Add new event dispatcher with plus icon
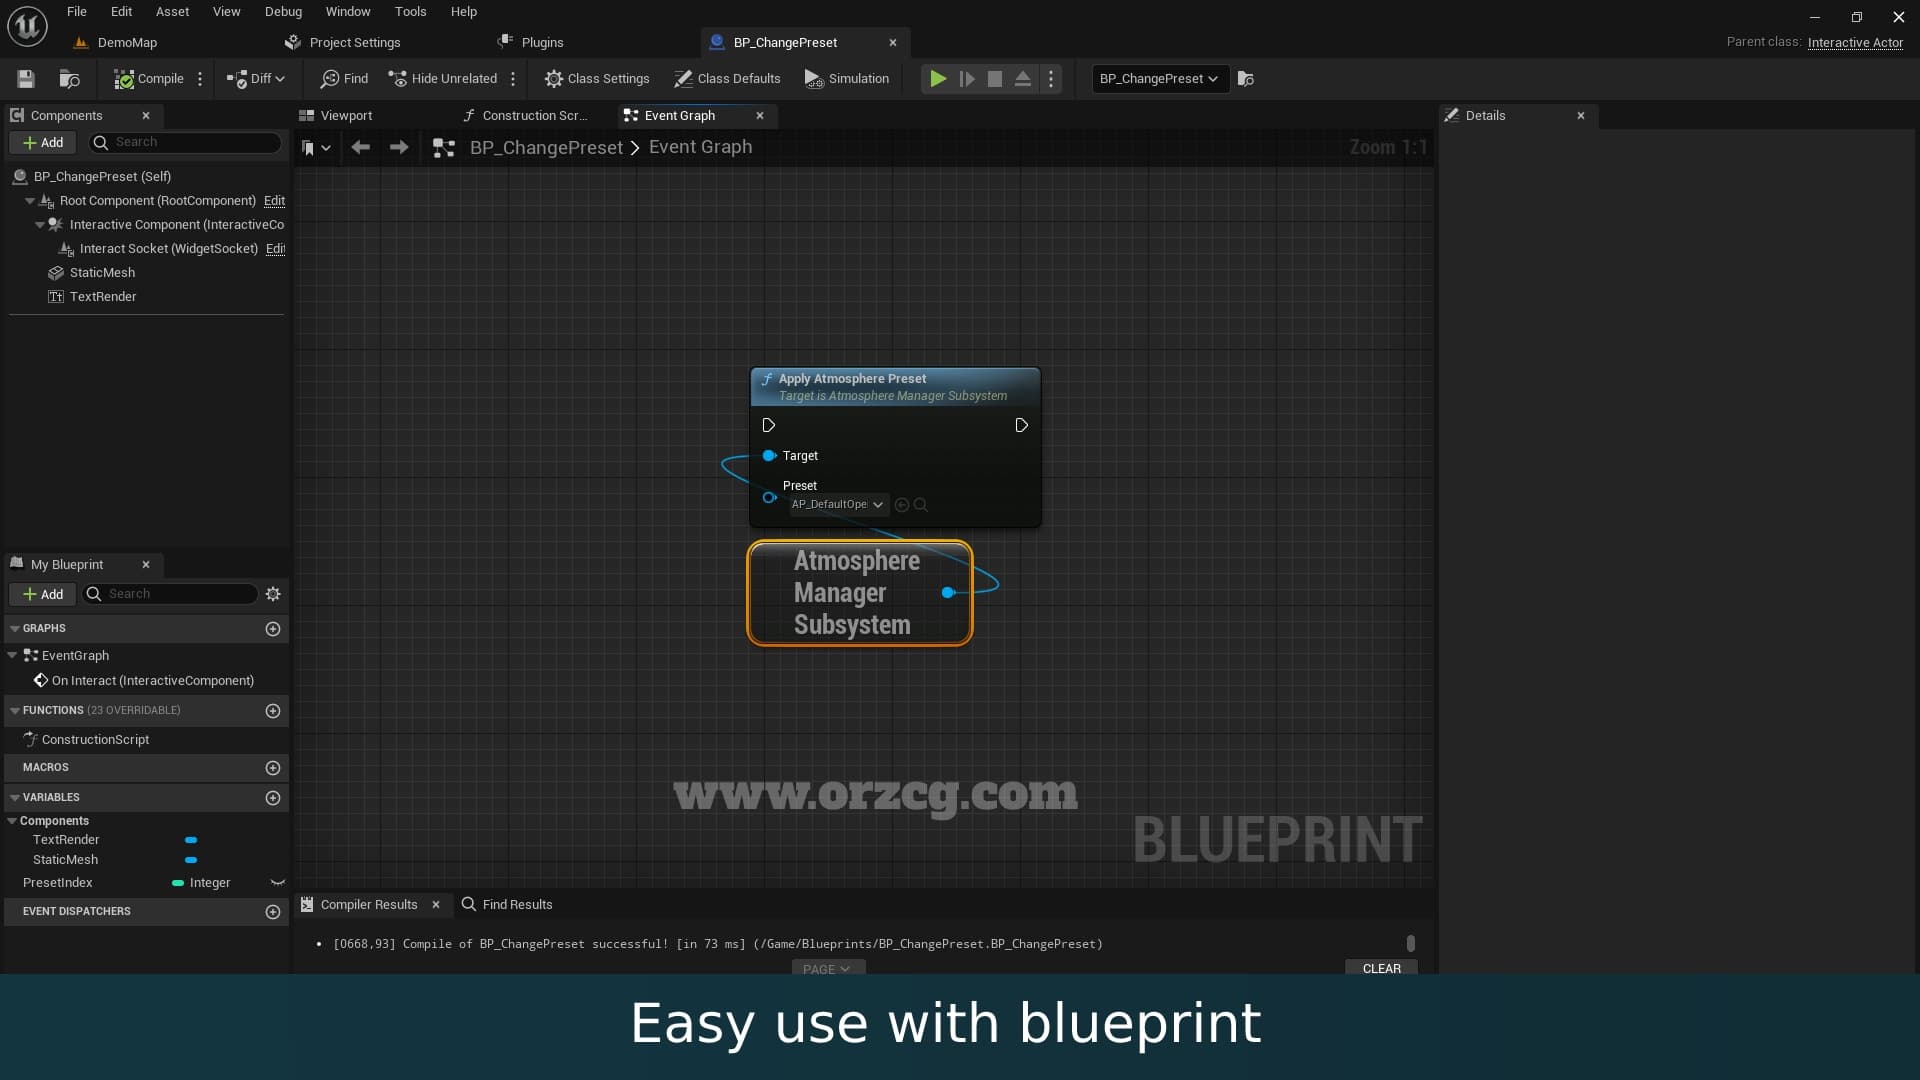 tap(273, 912)
